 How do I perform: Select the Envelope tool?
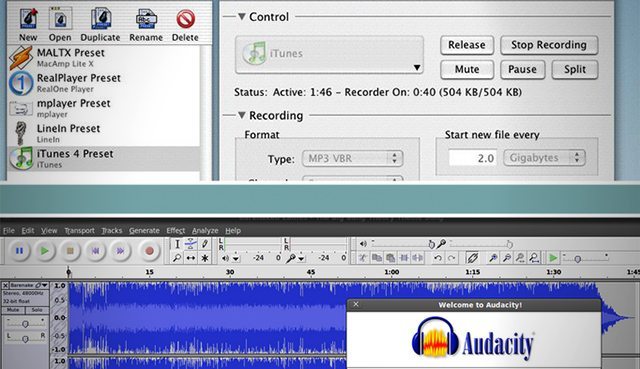coord(191,244)
